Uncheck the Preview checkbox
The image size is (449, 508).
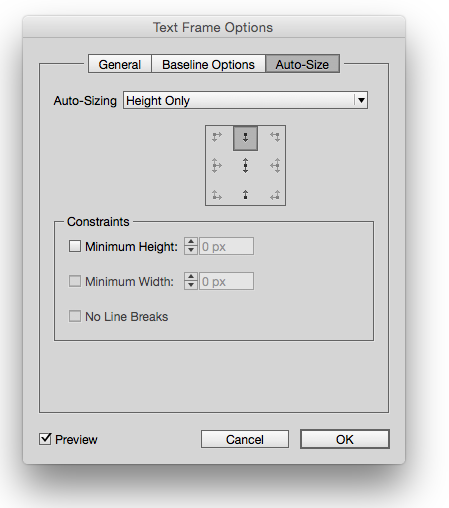coord(45,439)
